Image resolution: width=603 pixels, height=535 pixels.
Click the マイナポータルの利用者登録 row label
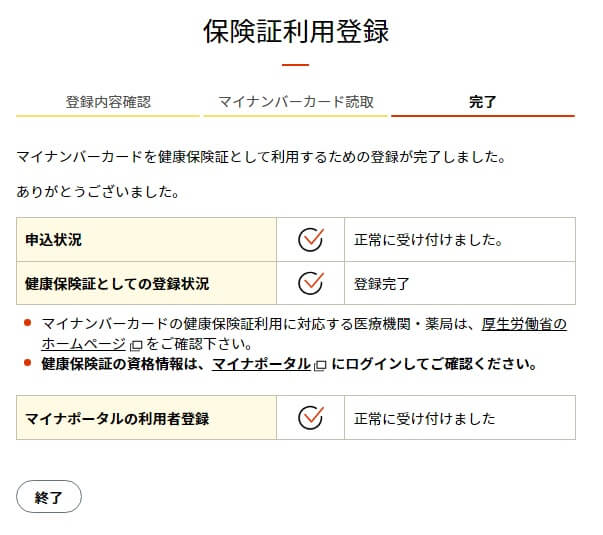[x=117, y=418]
